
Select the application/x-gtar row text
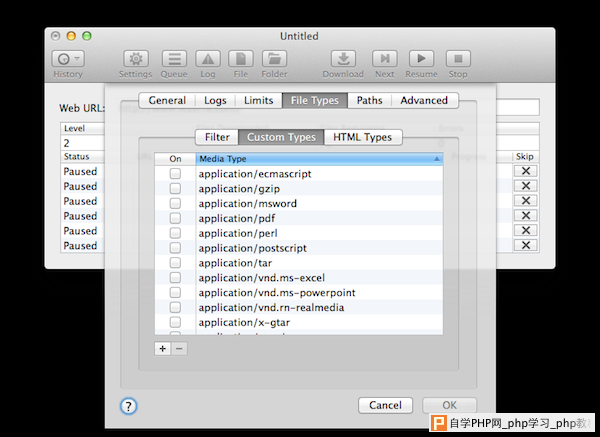[244, 323]
